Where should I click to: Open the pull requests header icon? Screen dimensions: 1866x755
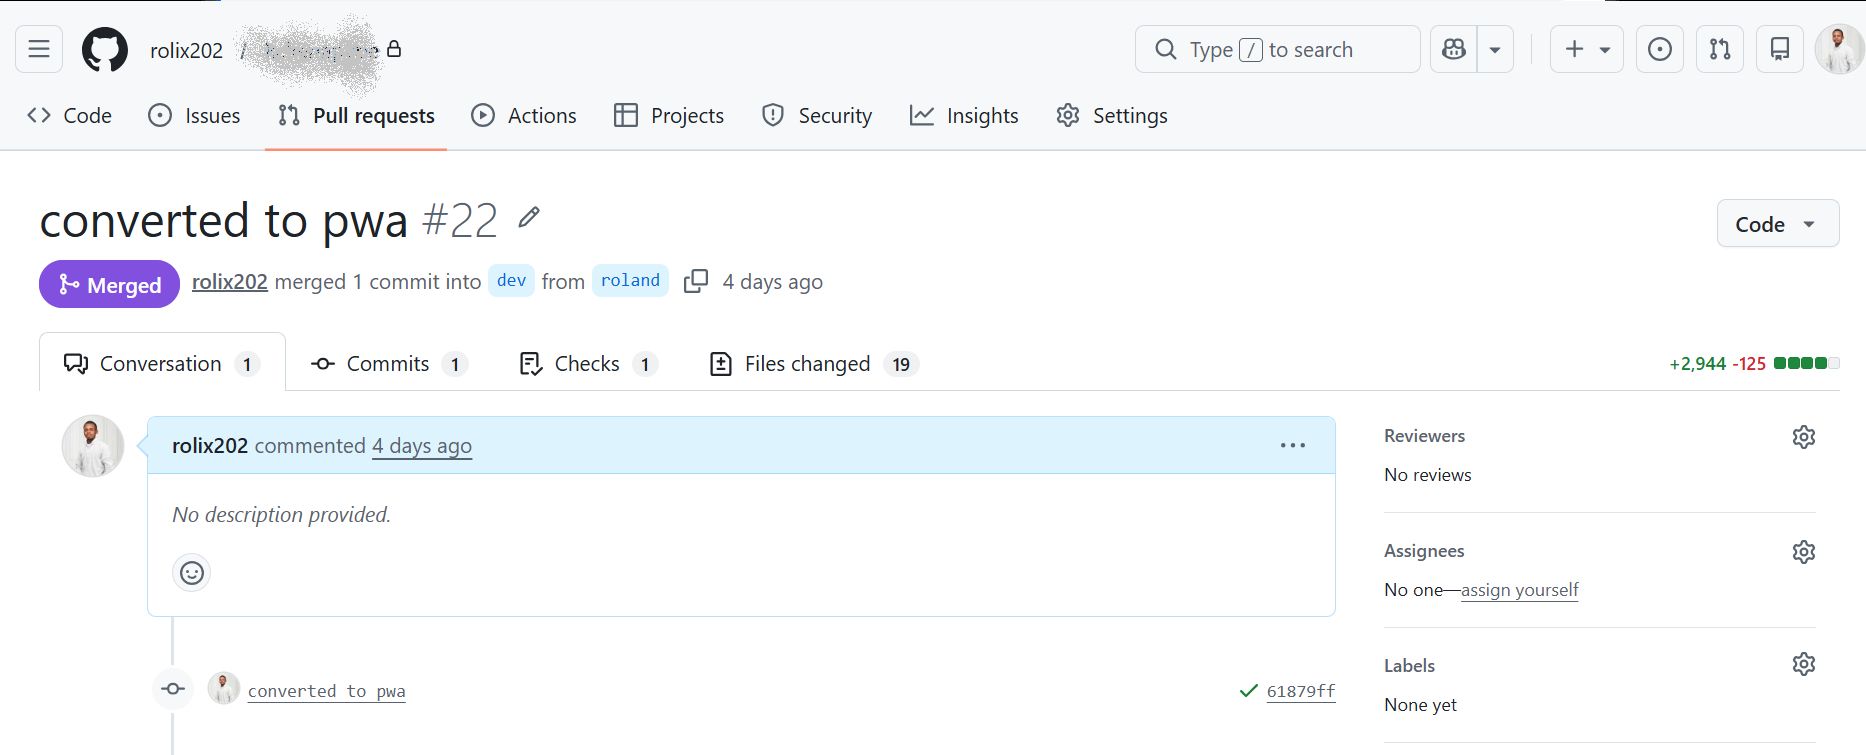click(x=1720, y=49)
